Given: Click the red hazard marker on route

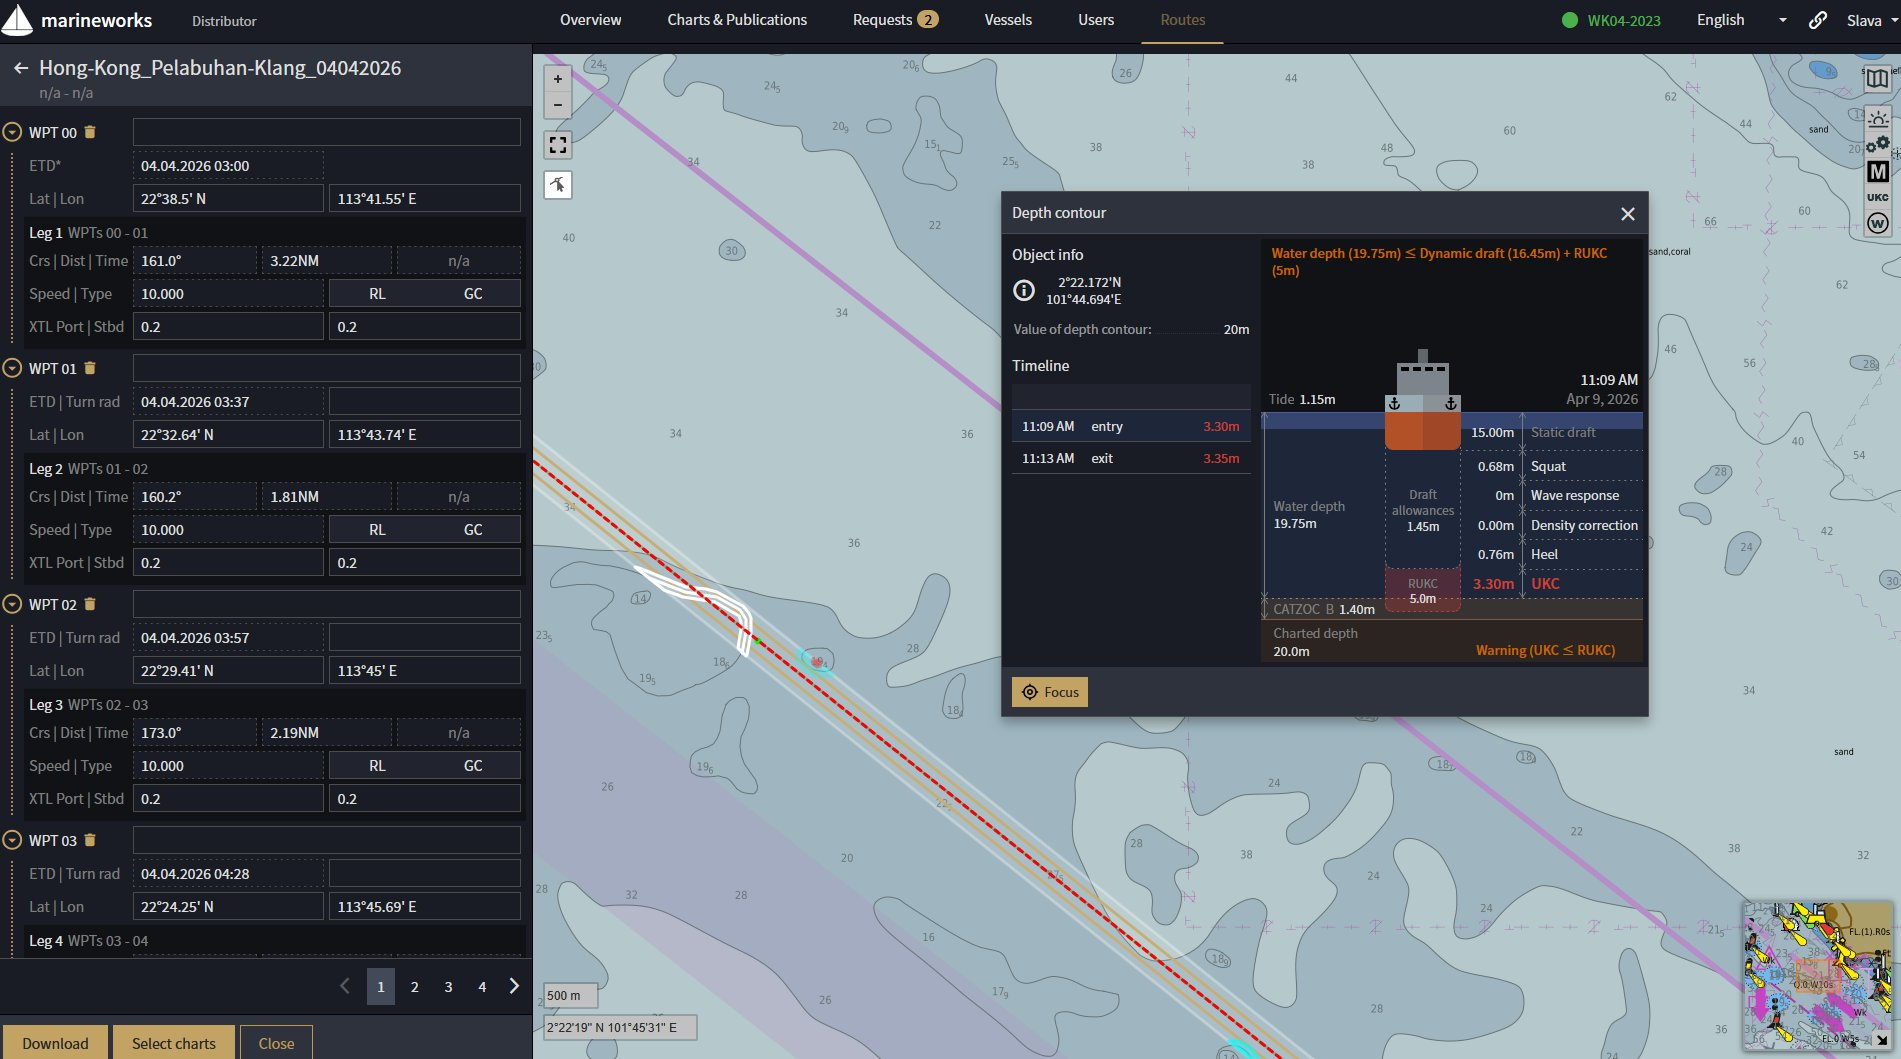Looking at the screenshot, I should pyautogui.click(x=818, y=661).
